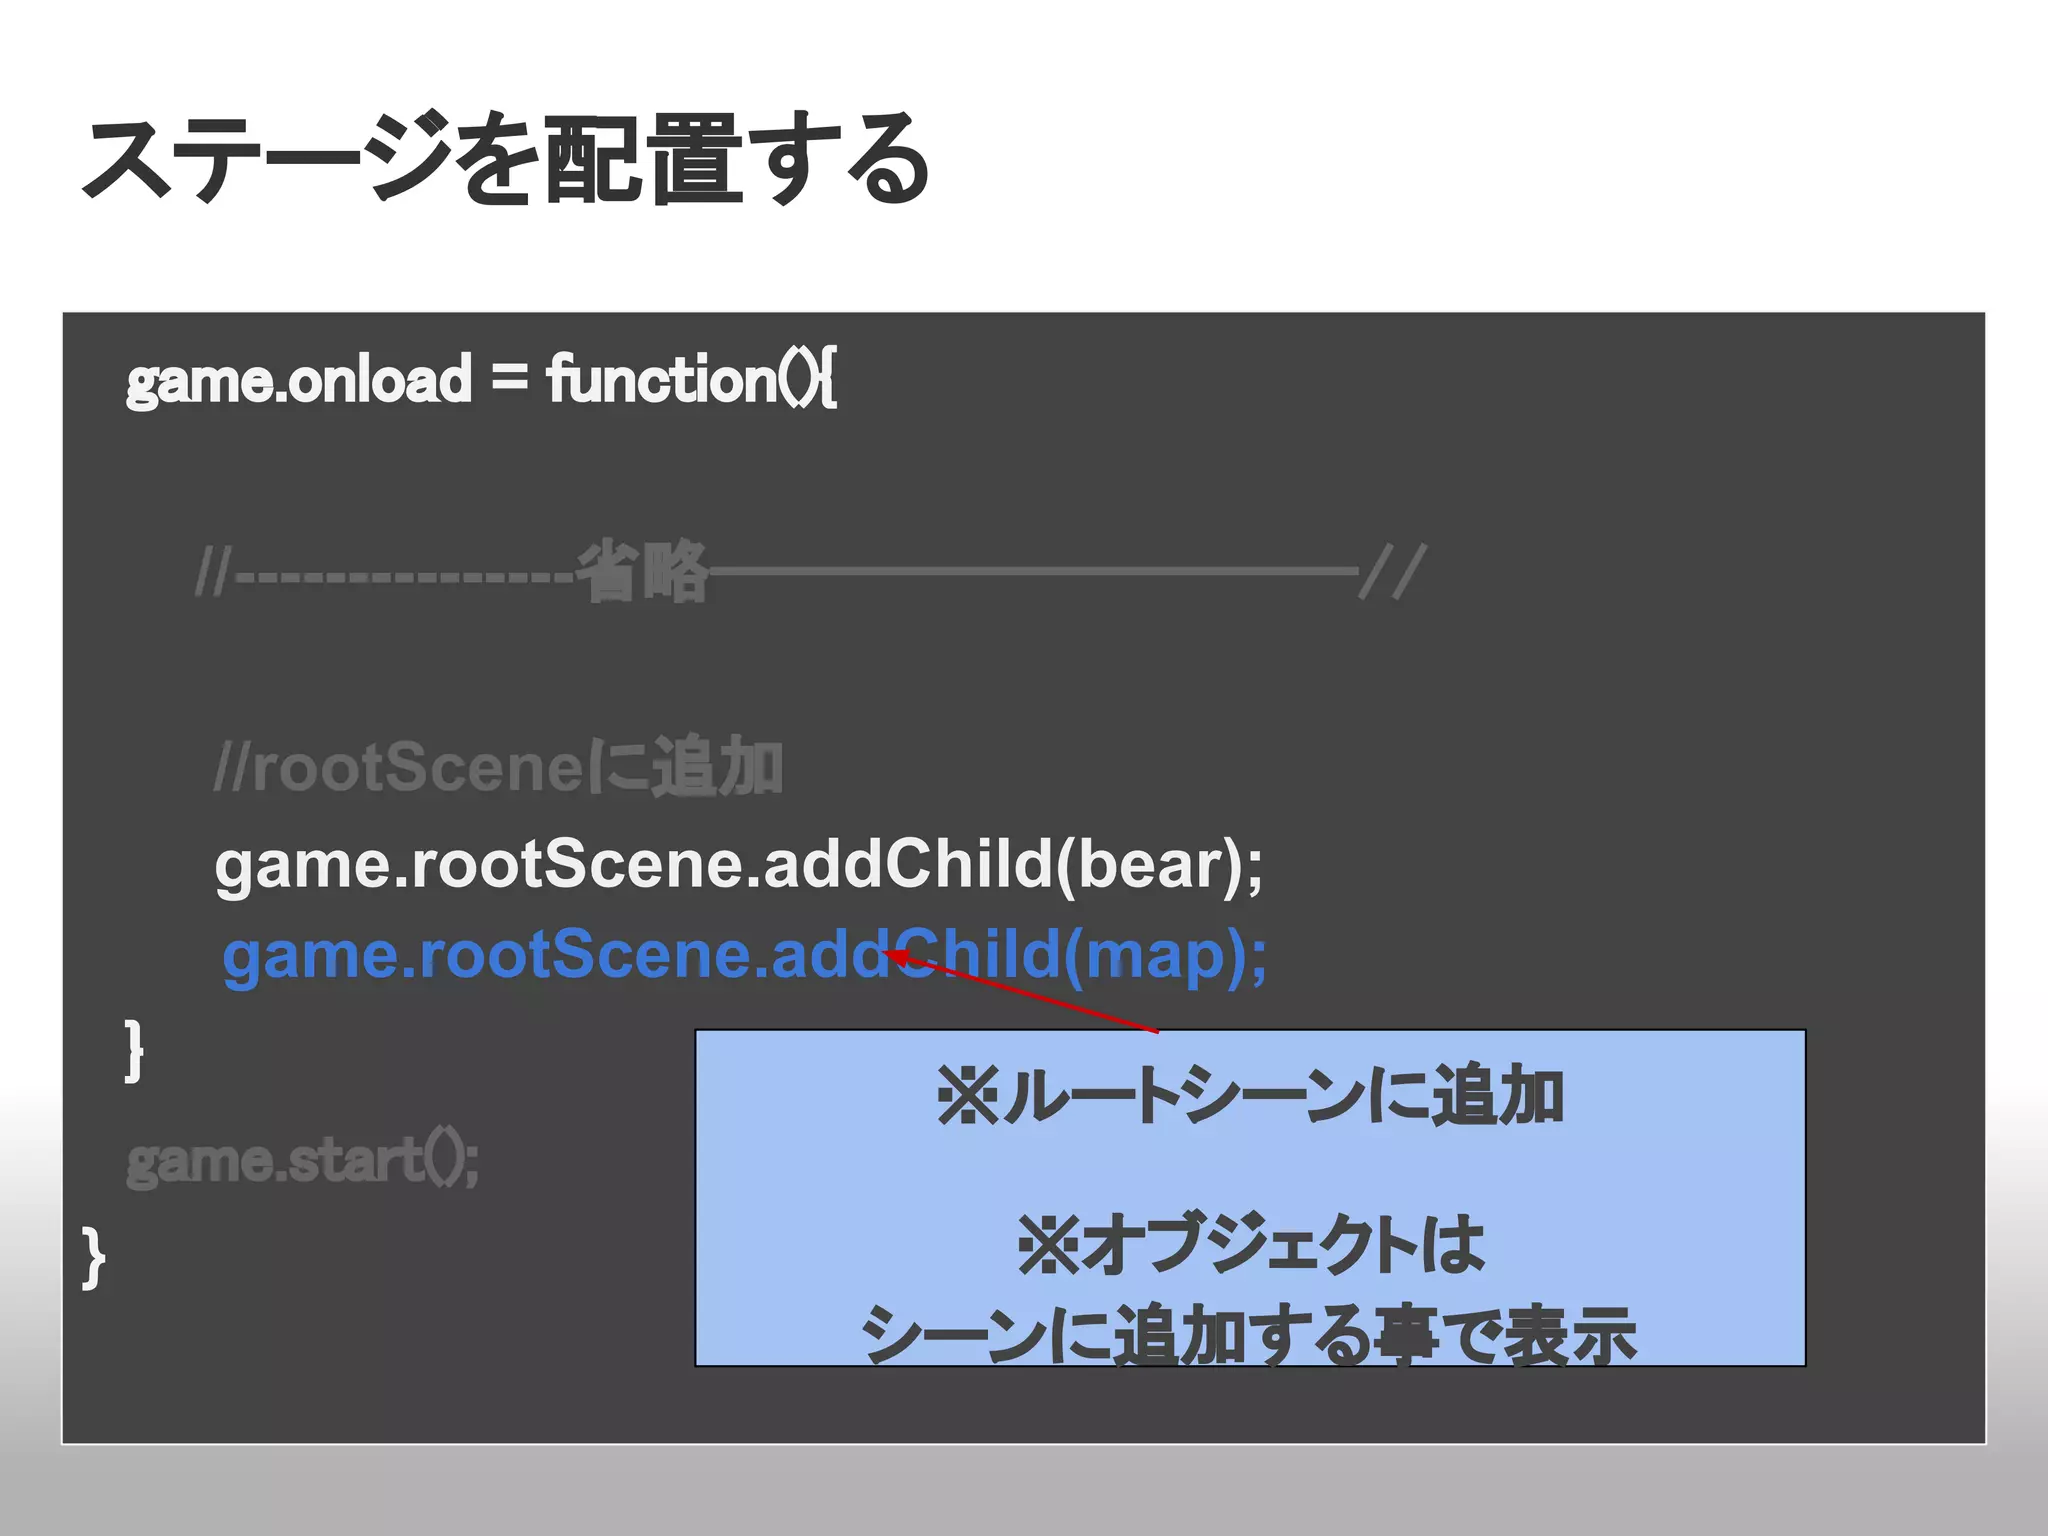Click the slide title ステージを配置する
Screen dimensions: 2048x1536
tap(507, 160)
